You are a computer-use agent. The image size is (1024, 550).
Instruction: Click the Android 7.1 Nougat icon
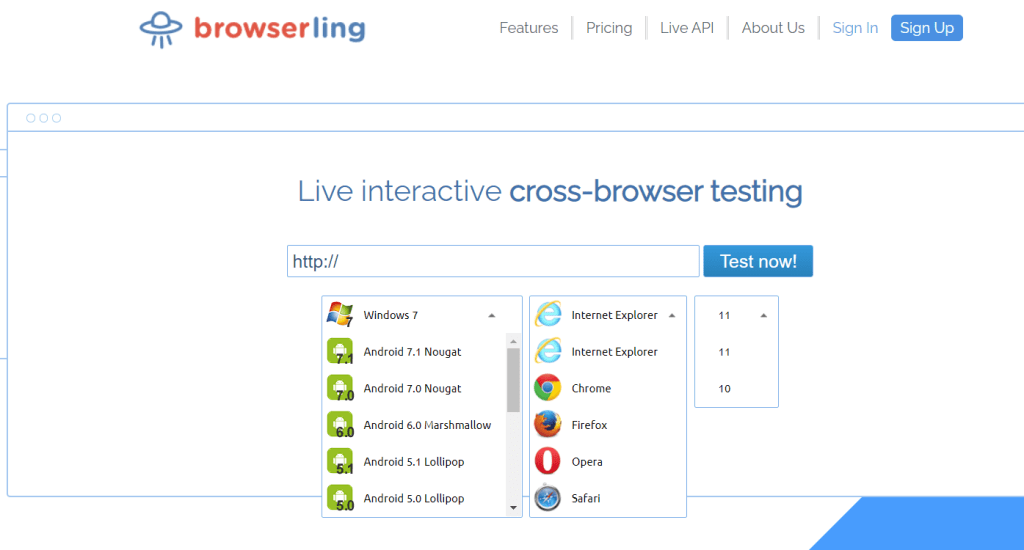(x=341, y=352)
